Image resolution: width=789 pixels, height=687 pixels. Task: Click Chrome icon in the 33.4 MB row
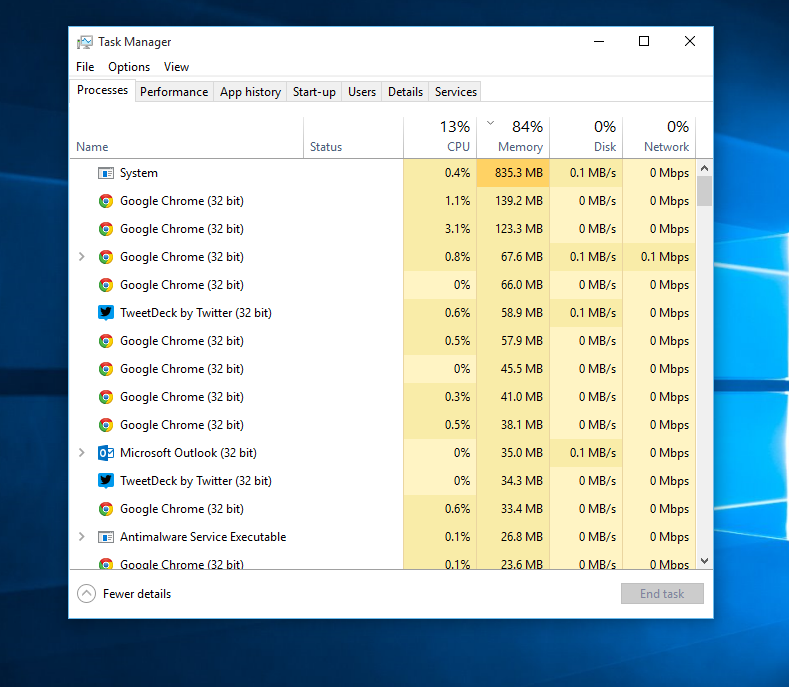(106, 509)
